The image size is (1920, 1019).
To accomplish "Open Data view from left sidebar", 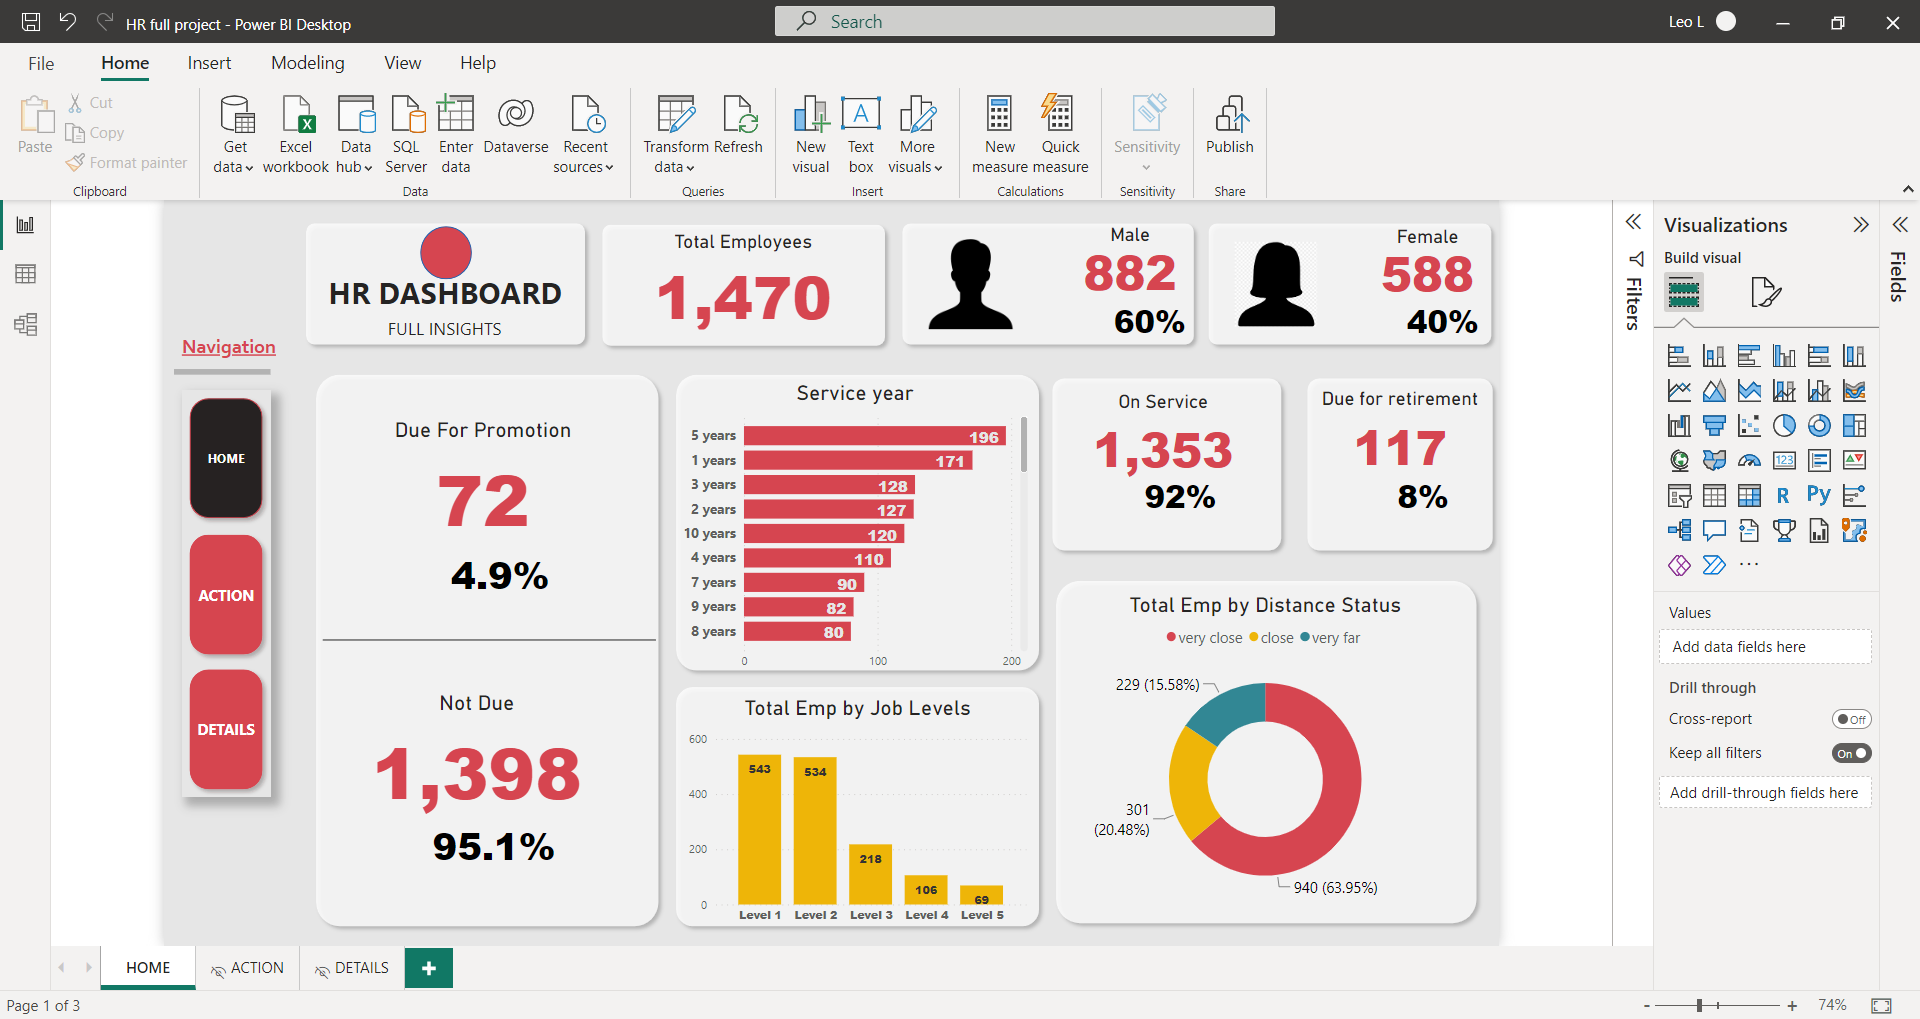I will pyautogui.click(x=25, y=274).
